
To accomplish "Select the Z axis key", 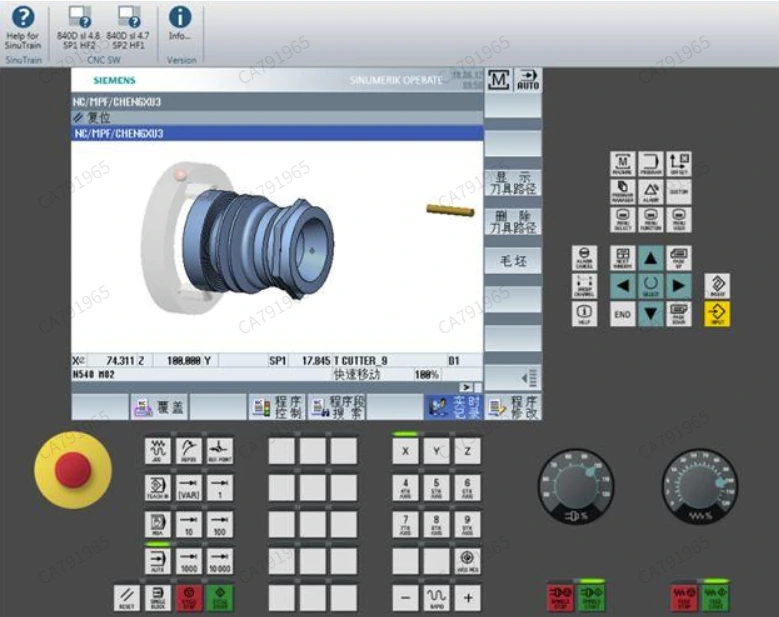I will [x=467, y=451].
